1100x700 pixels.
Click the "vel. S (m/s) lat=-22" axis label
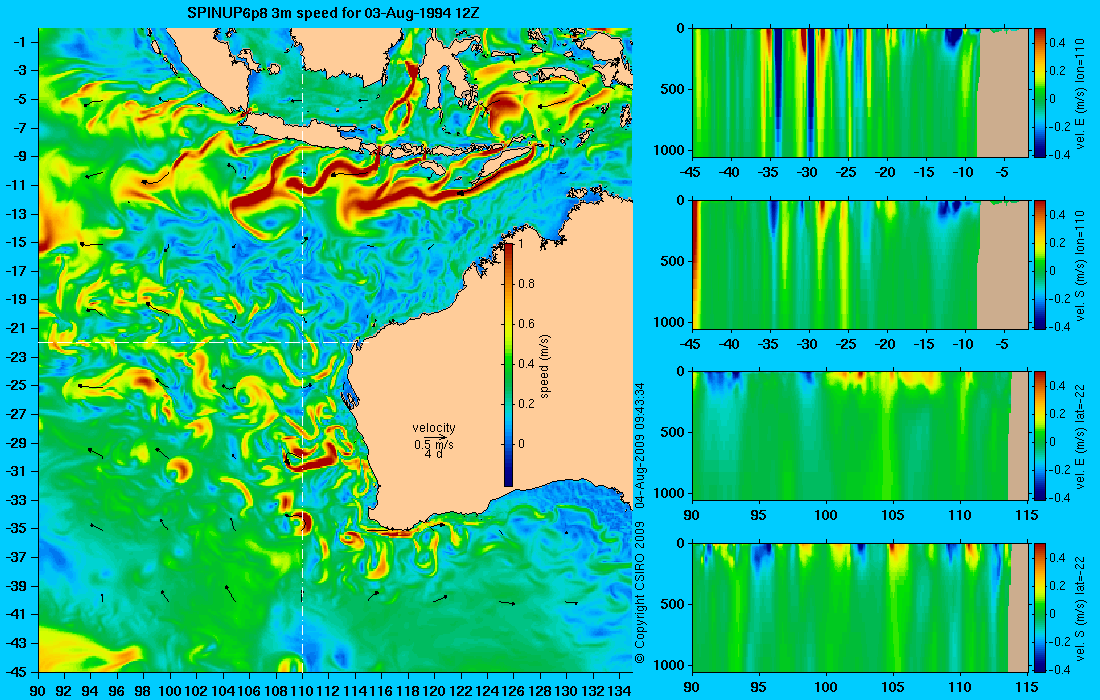tap(1081, 608)
